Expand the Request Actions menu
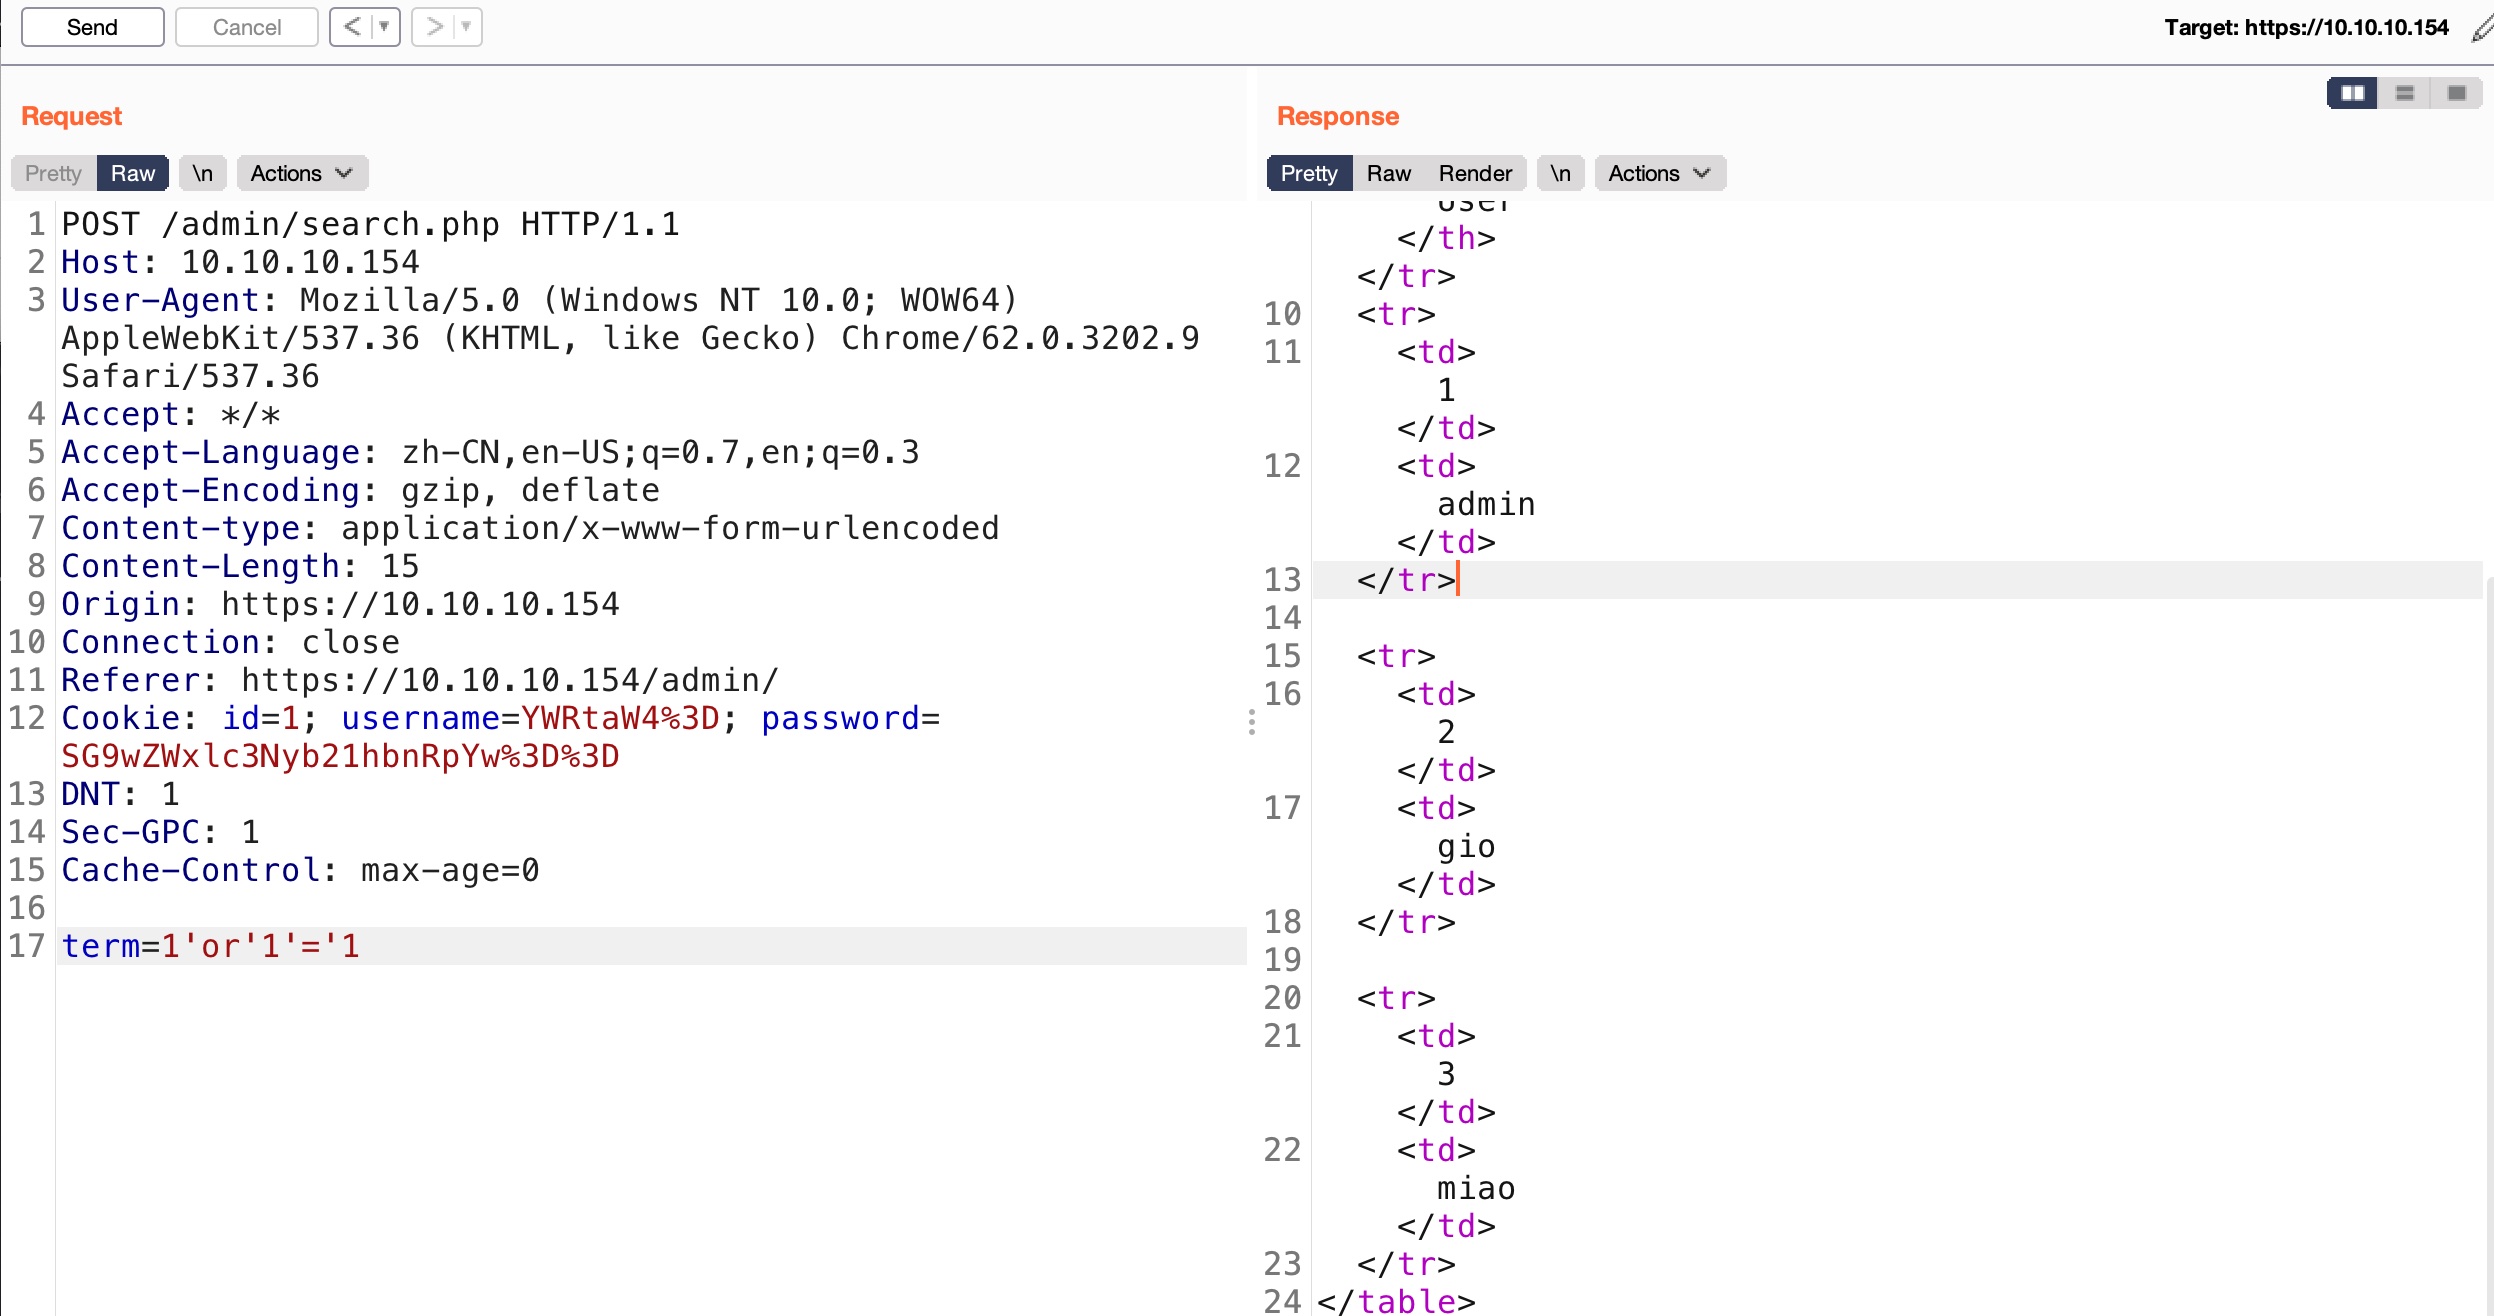 point(302,173)
